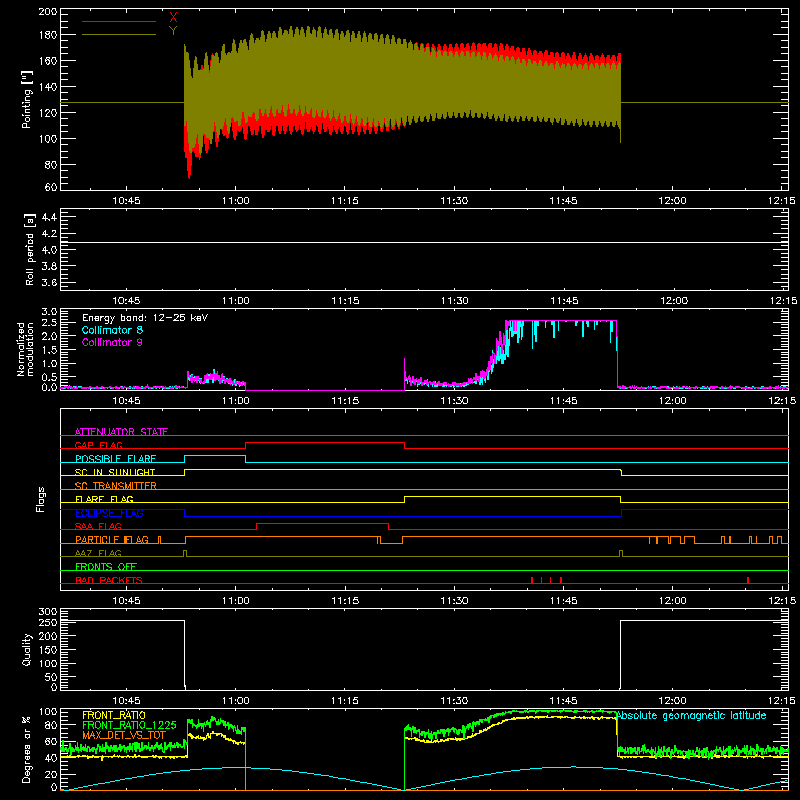Click the SC_IN_SUNLIGHT flag label
800x800 pixels.
point(115,472)
